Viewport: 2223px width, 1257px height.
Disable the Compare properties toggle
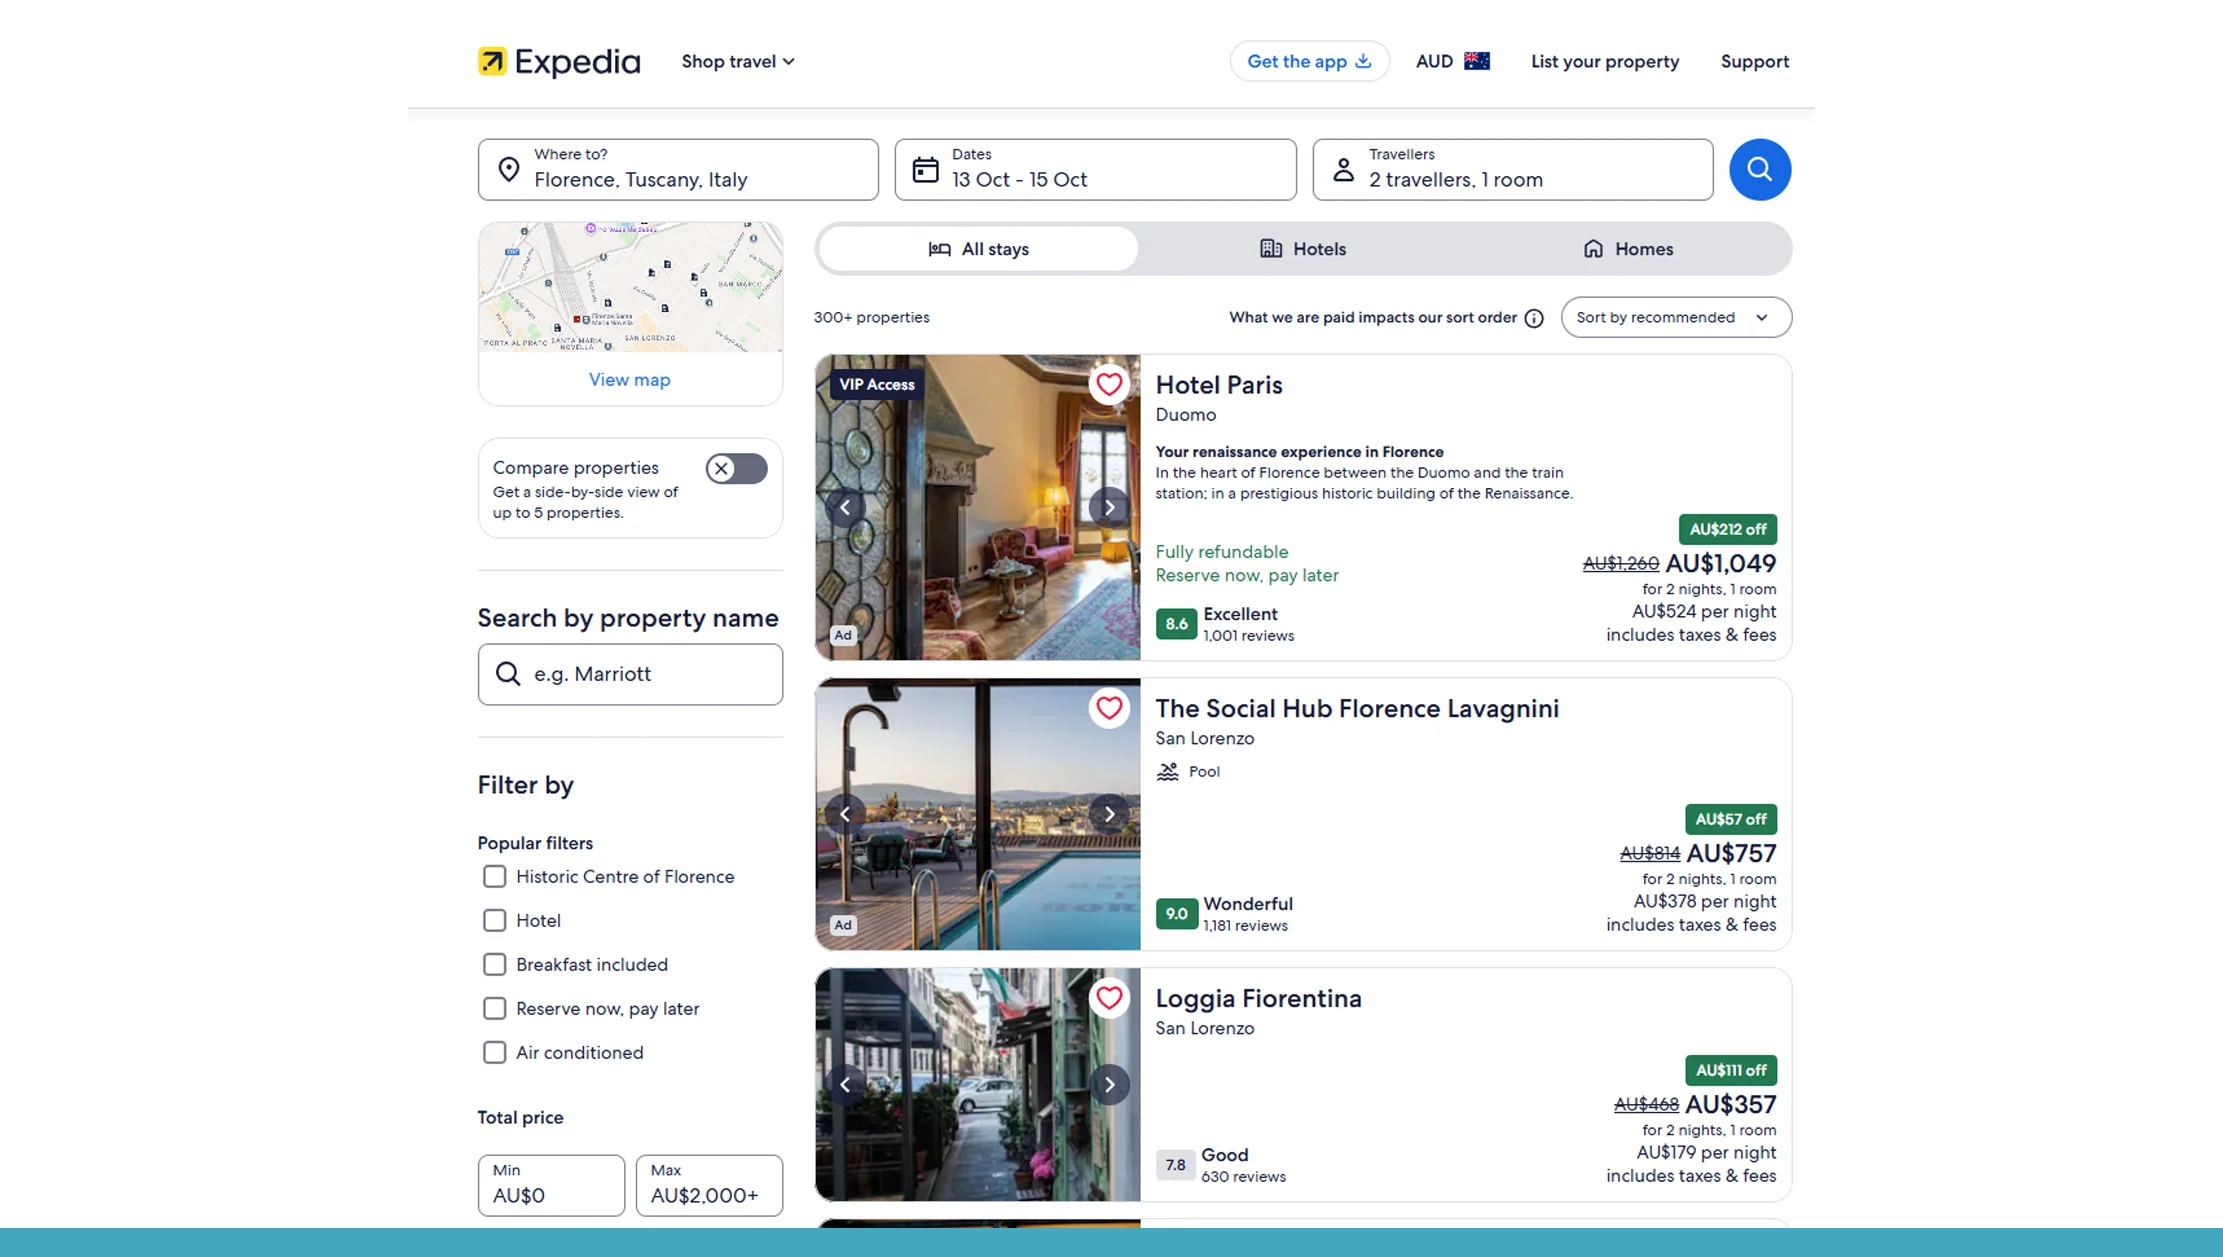(735, 467)
